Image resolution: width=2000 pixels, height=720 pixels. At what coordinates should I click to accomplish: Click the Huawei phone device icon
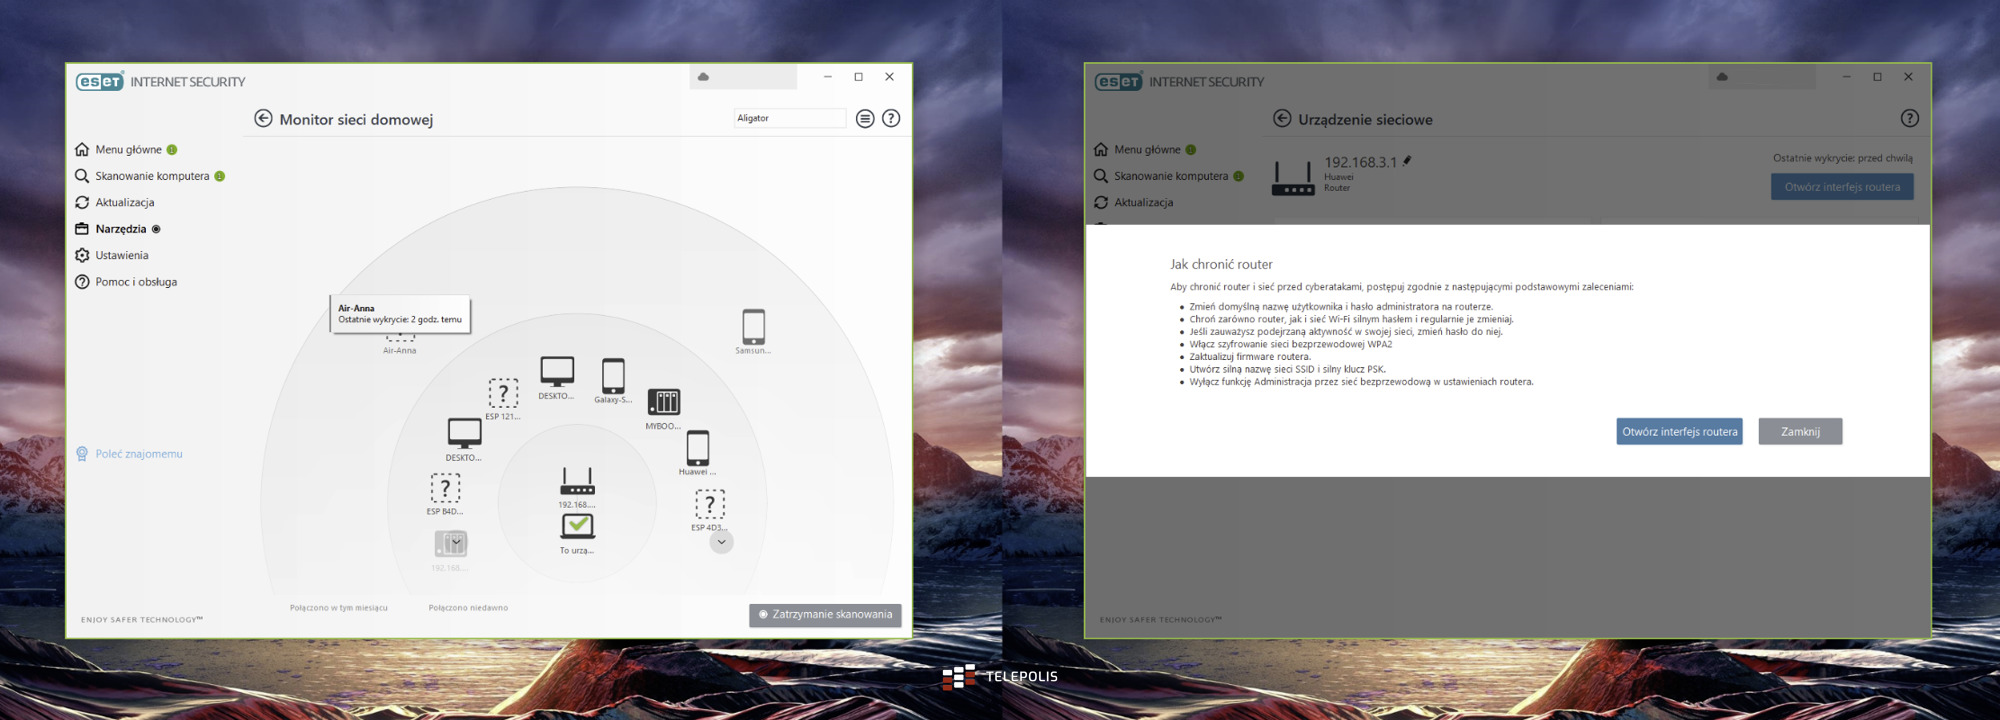click(697, 448)
